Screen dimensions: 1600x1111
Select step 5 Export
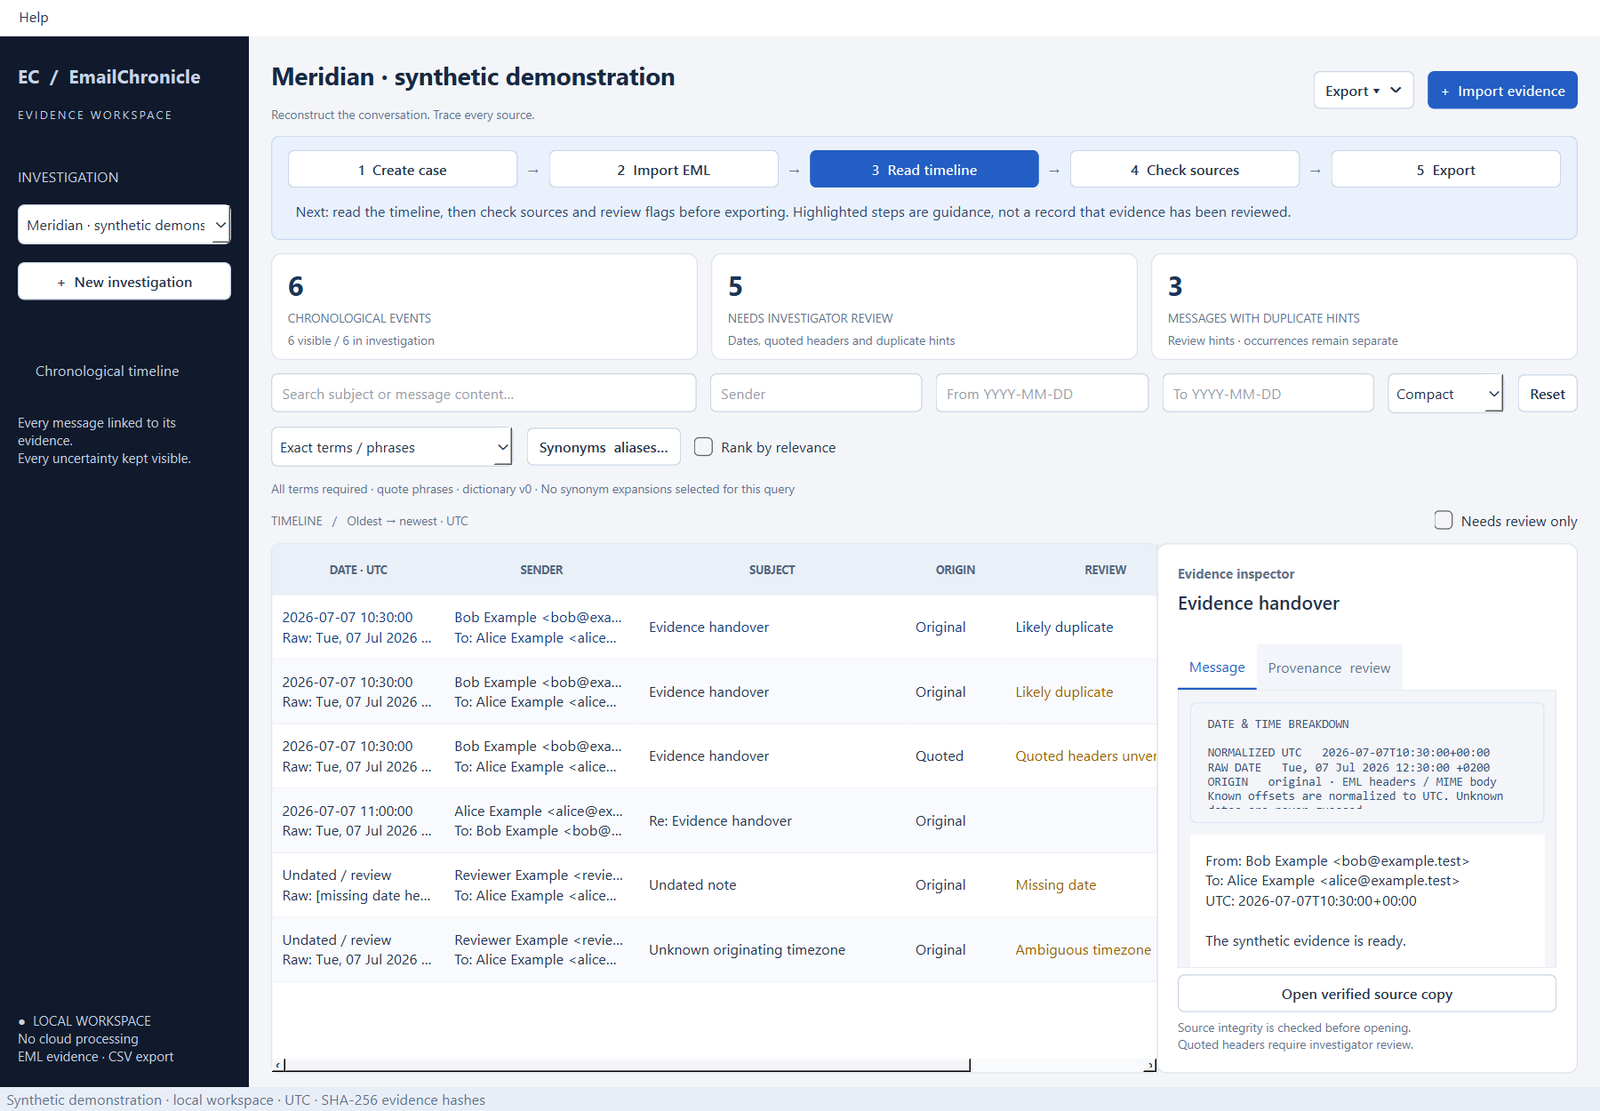[1445, 170]
